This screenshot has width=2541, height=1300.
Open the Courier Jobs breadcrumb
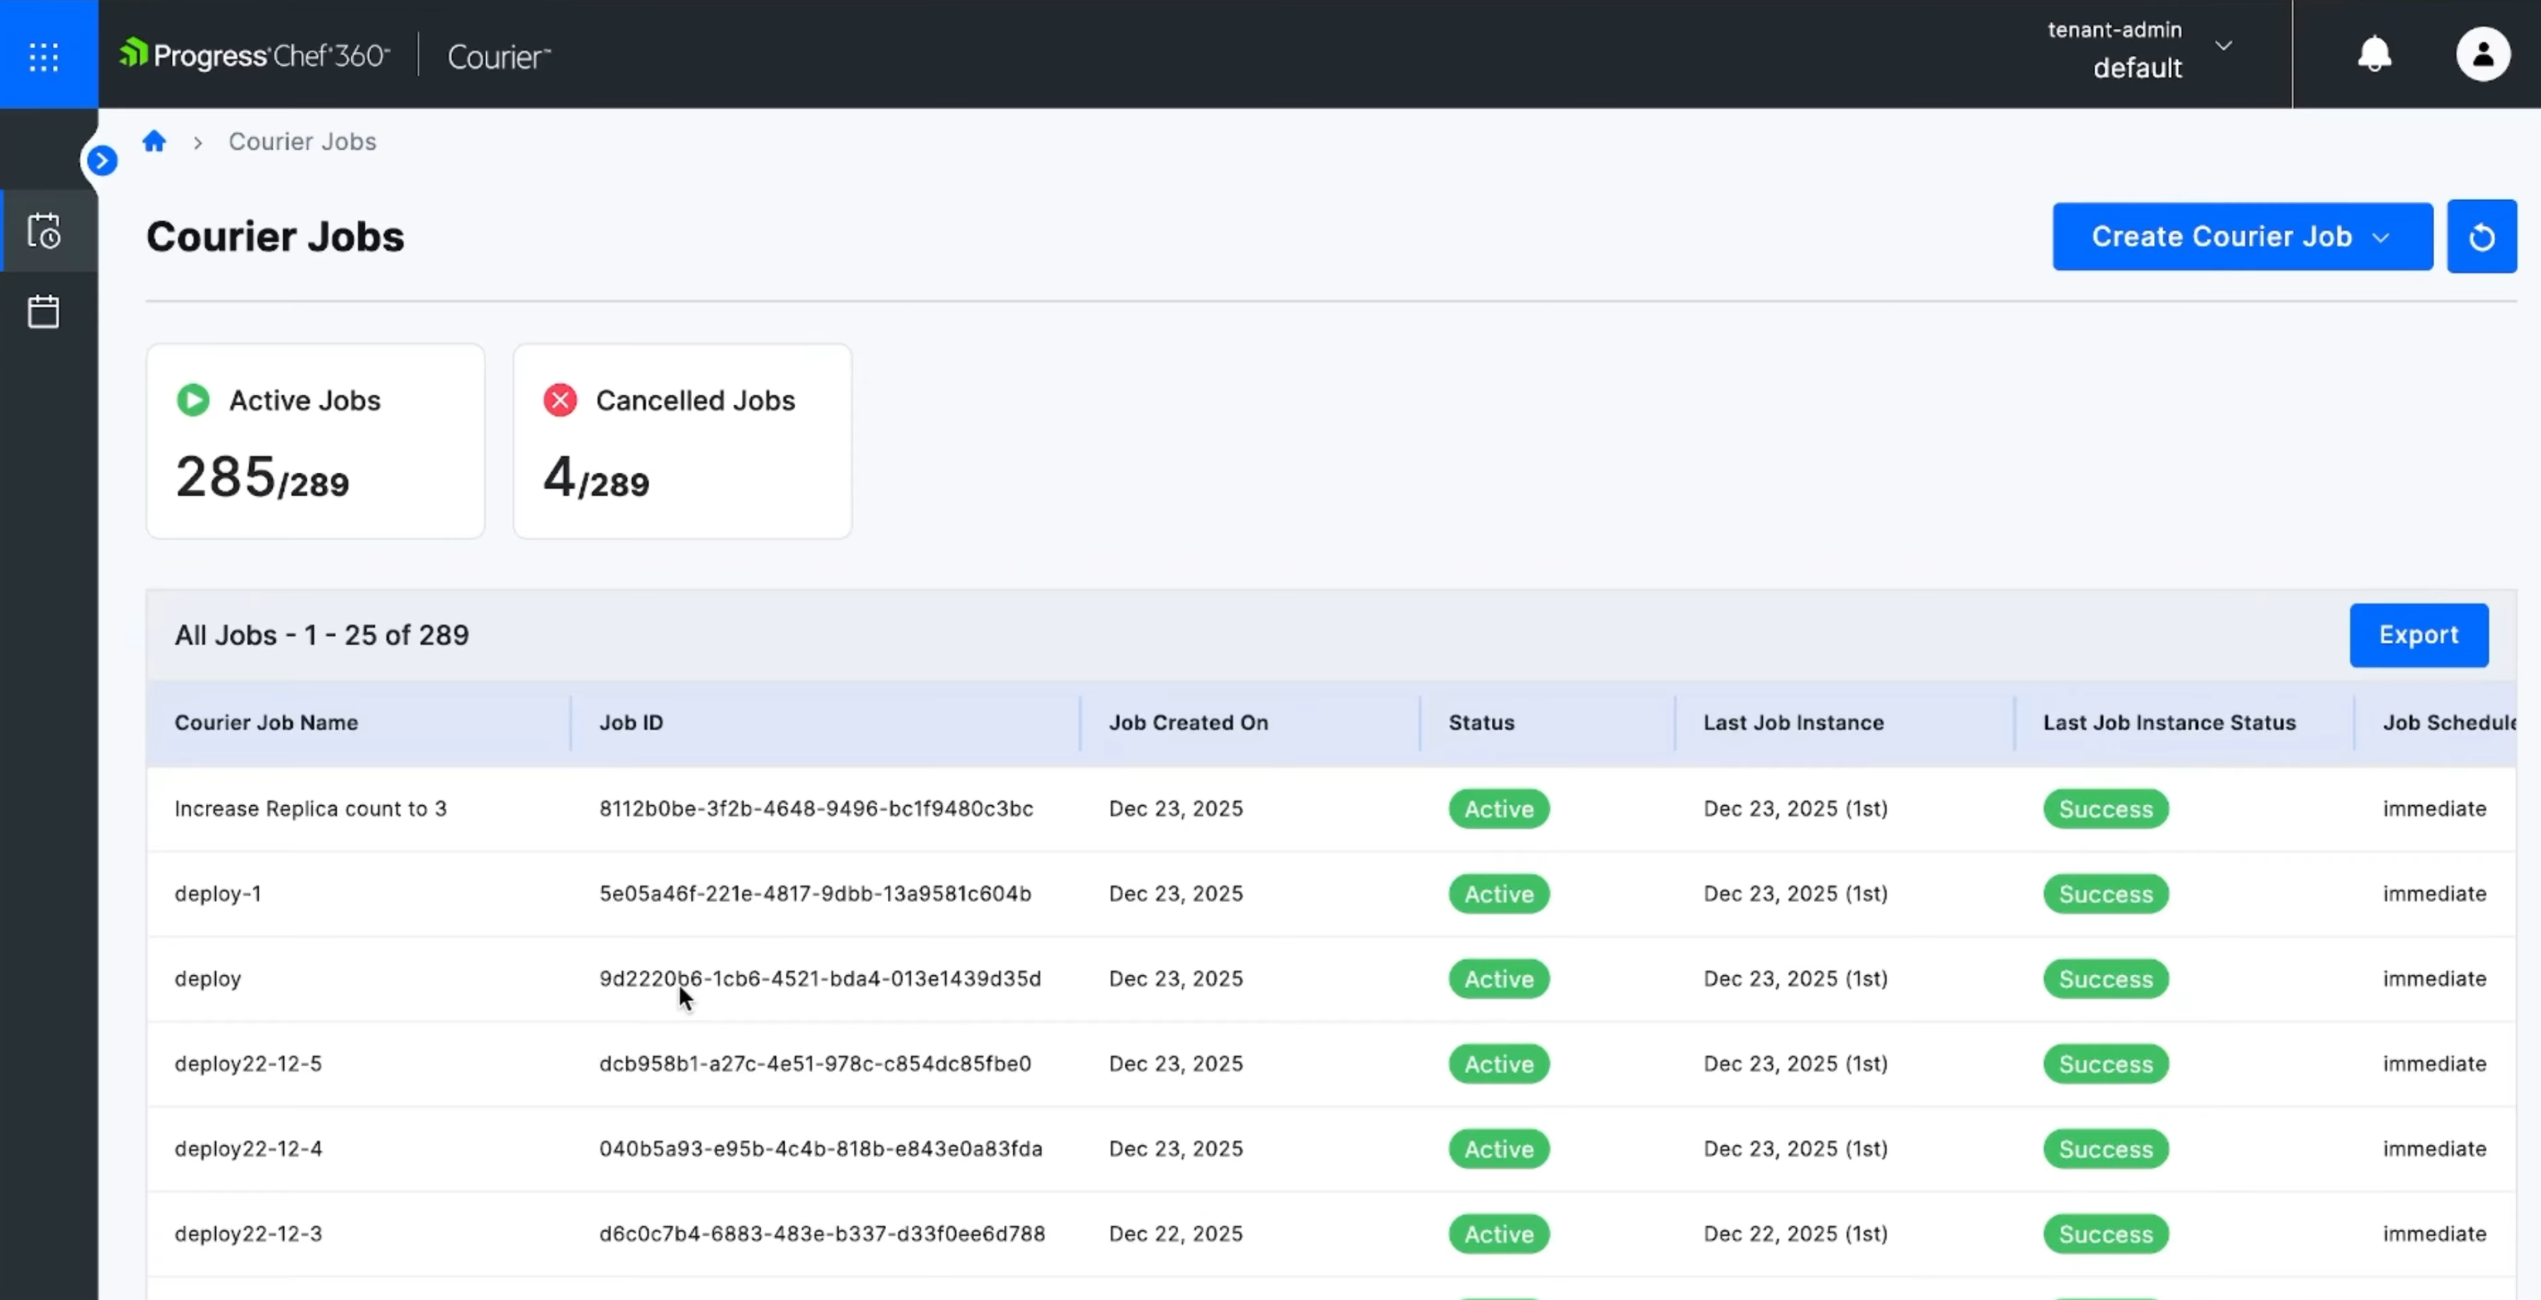302,141
